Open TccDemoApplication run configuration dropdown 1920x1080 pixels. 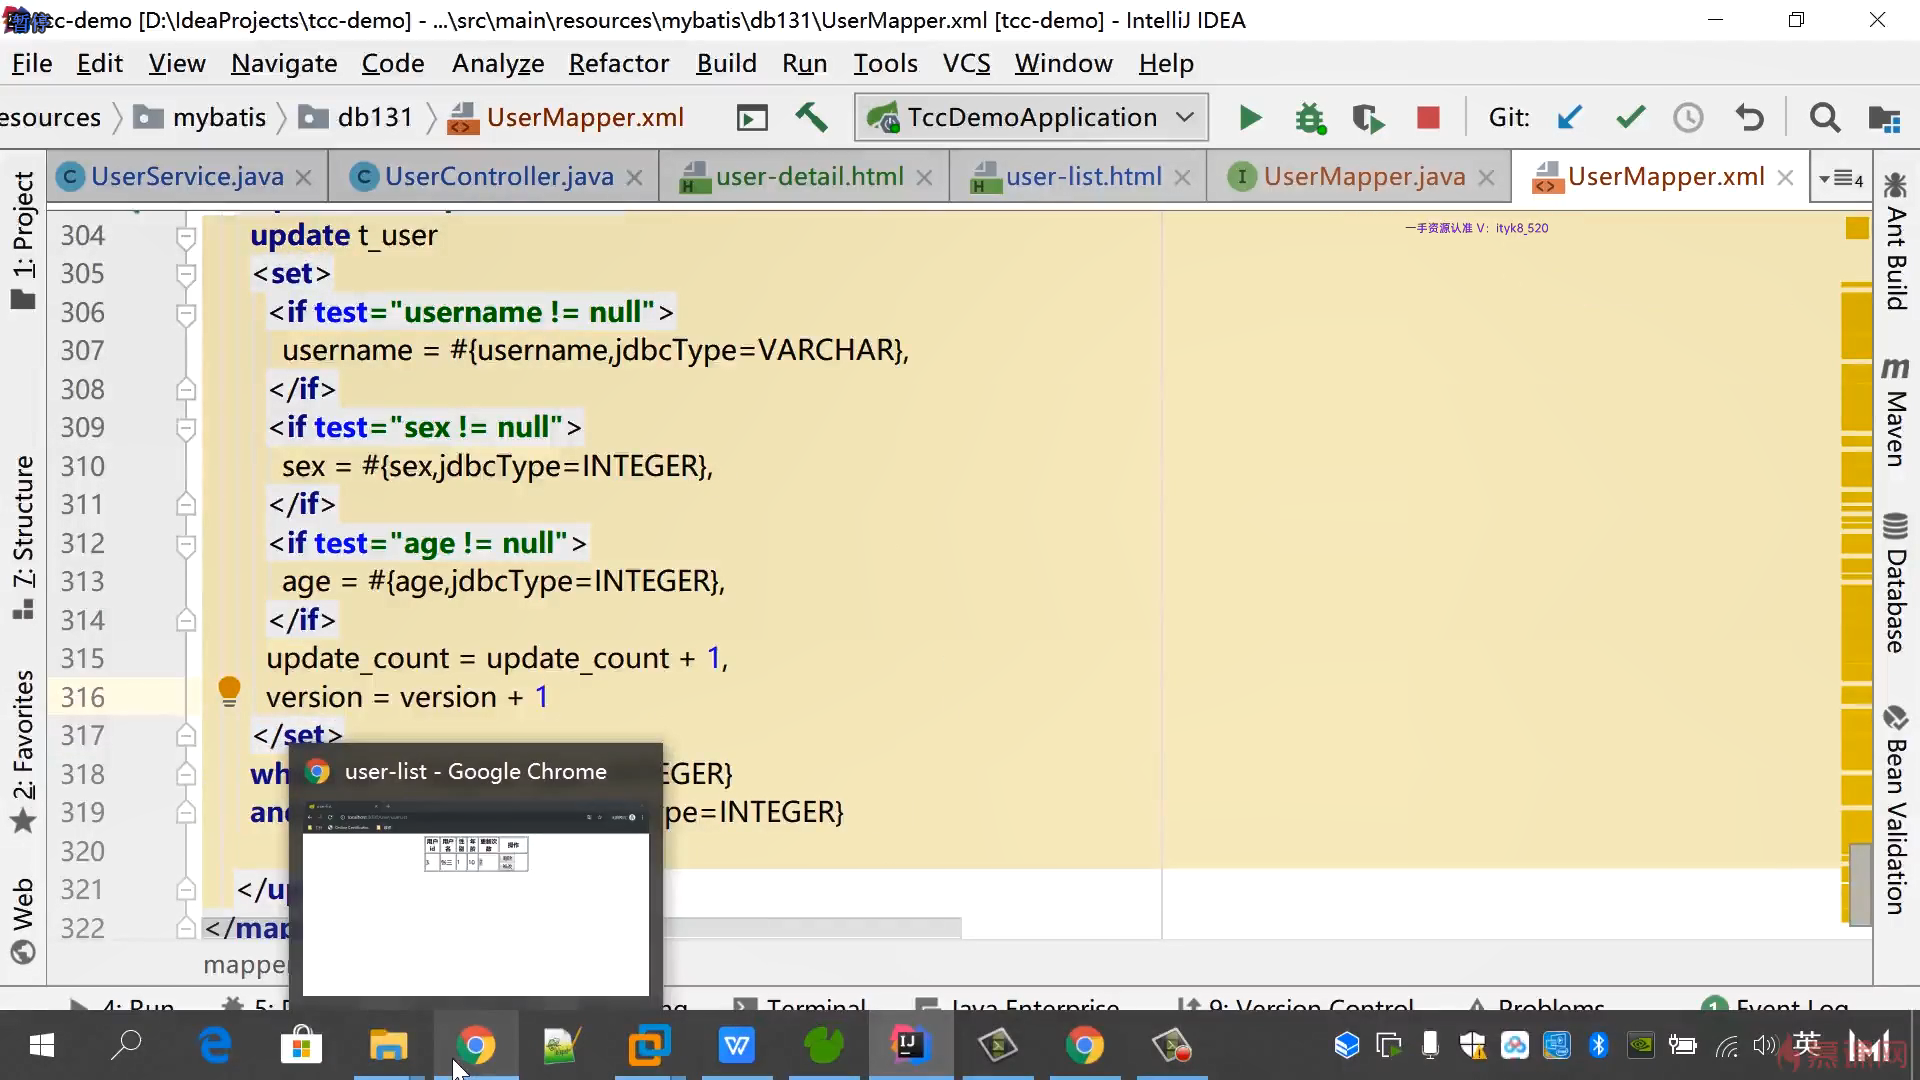pyautogui.click(x=1031, y=118)
